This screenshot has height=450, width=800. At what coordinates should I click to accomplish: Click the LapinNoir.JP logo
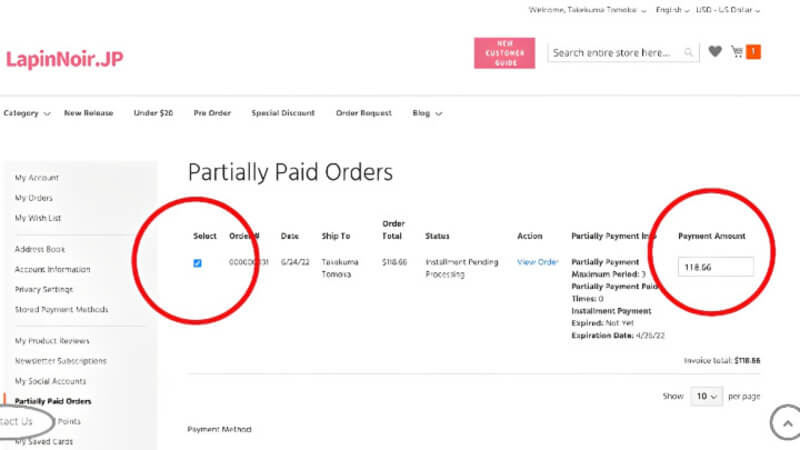pyautogui.click(x=65, y=59)
